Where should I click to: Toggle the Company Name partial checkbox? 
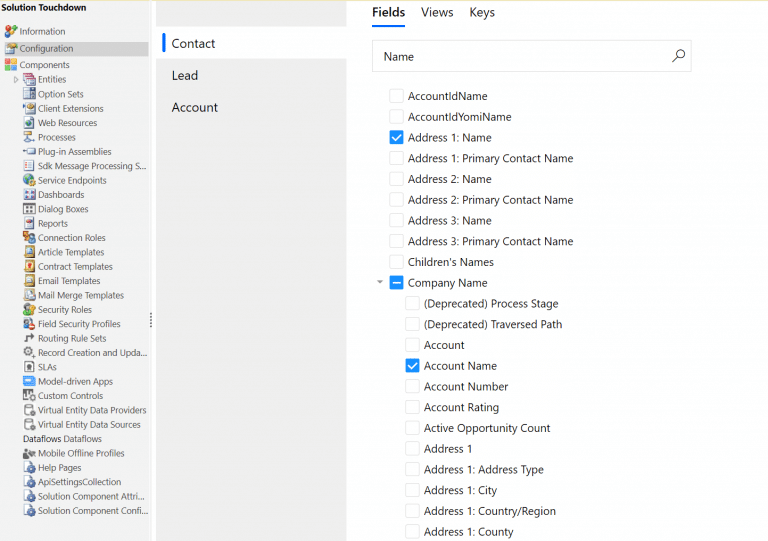[397, 283]
